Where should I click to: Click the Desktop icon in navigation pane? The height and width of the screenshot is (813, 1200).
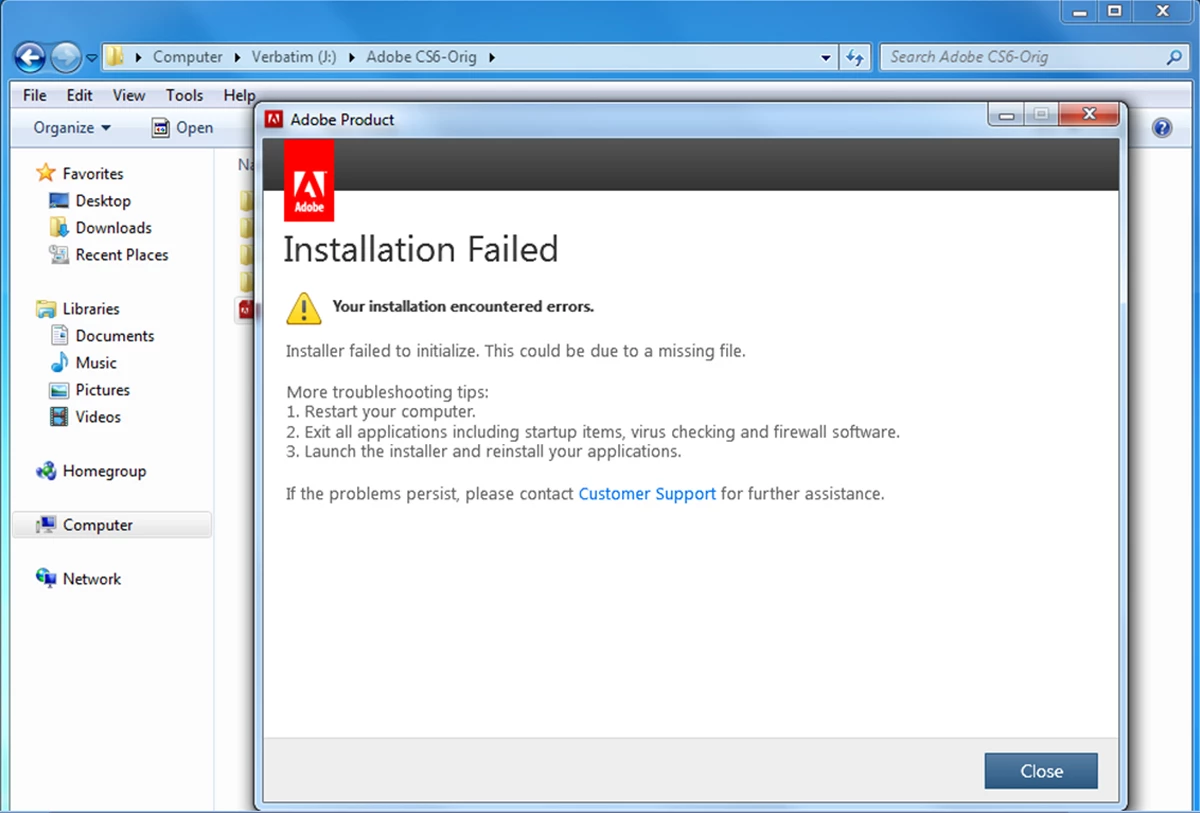click(x=59, y=201)
